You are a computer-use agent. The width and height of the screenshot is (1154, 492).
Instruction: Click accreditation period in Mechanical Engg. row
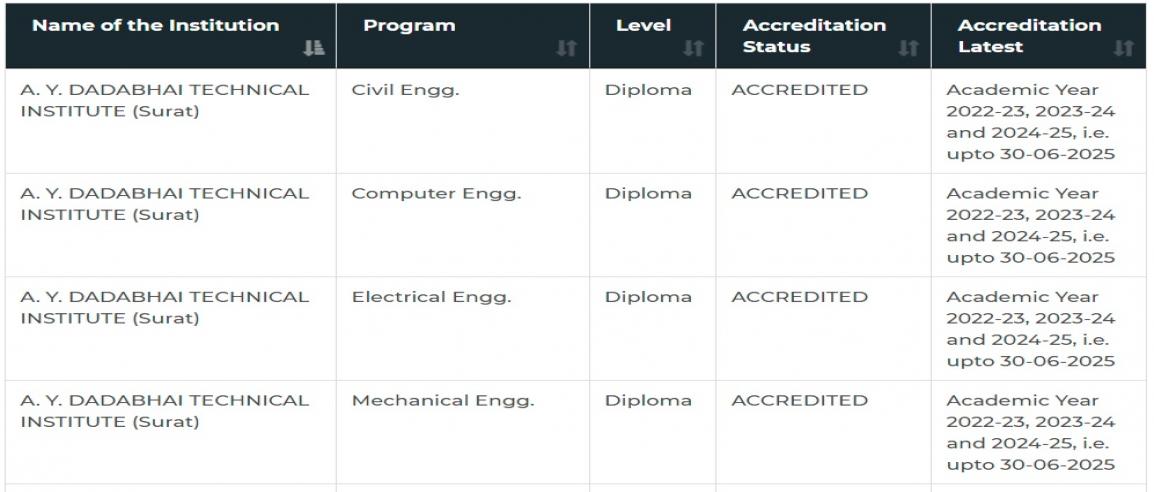point(1030,432)
